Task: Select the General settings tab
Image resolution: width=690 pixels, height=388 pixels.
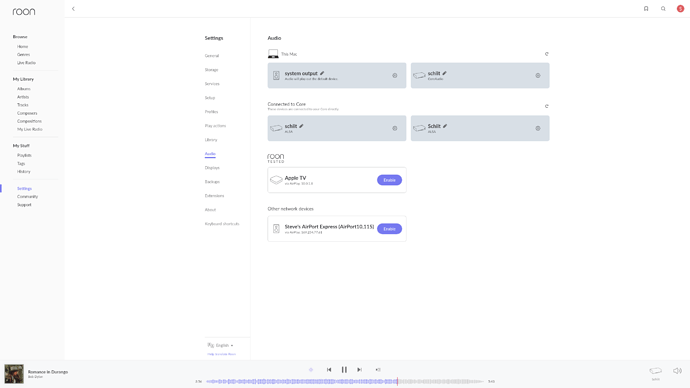Action: [x=212, y=56]
